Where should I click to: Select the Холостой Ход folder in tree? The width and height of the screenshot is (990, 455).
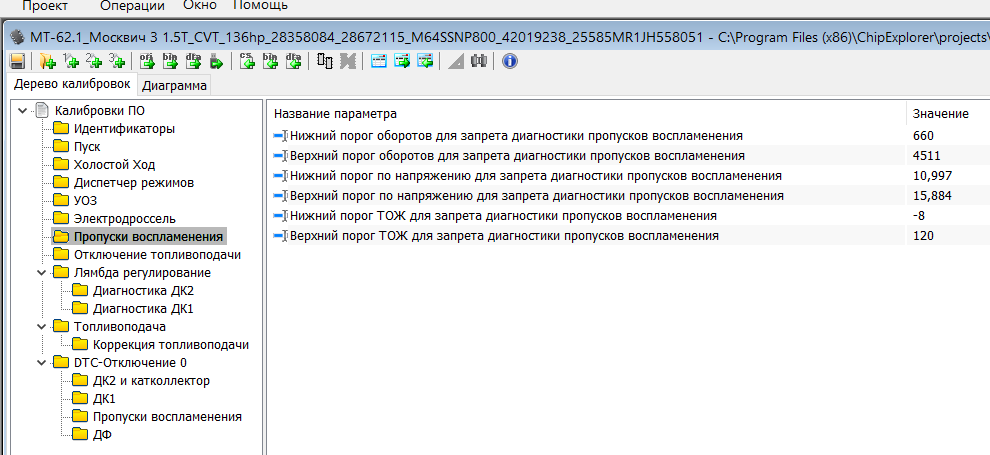pyautogui.click(x=114, y=165)
